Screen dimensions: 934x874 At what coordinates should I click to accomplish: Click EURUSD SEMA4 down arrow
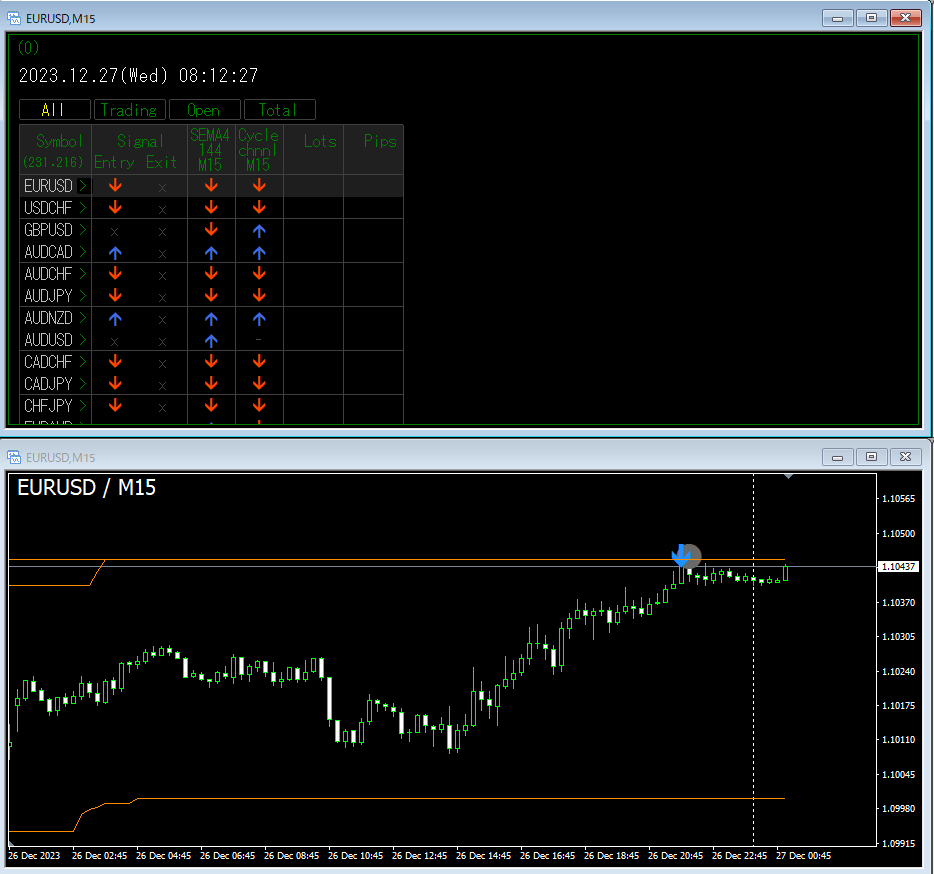coord(211,185)
